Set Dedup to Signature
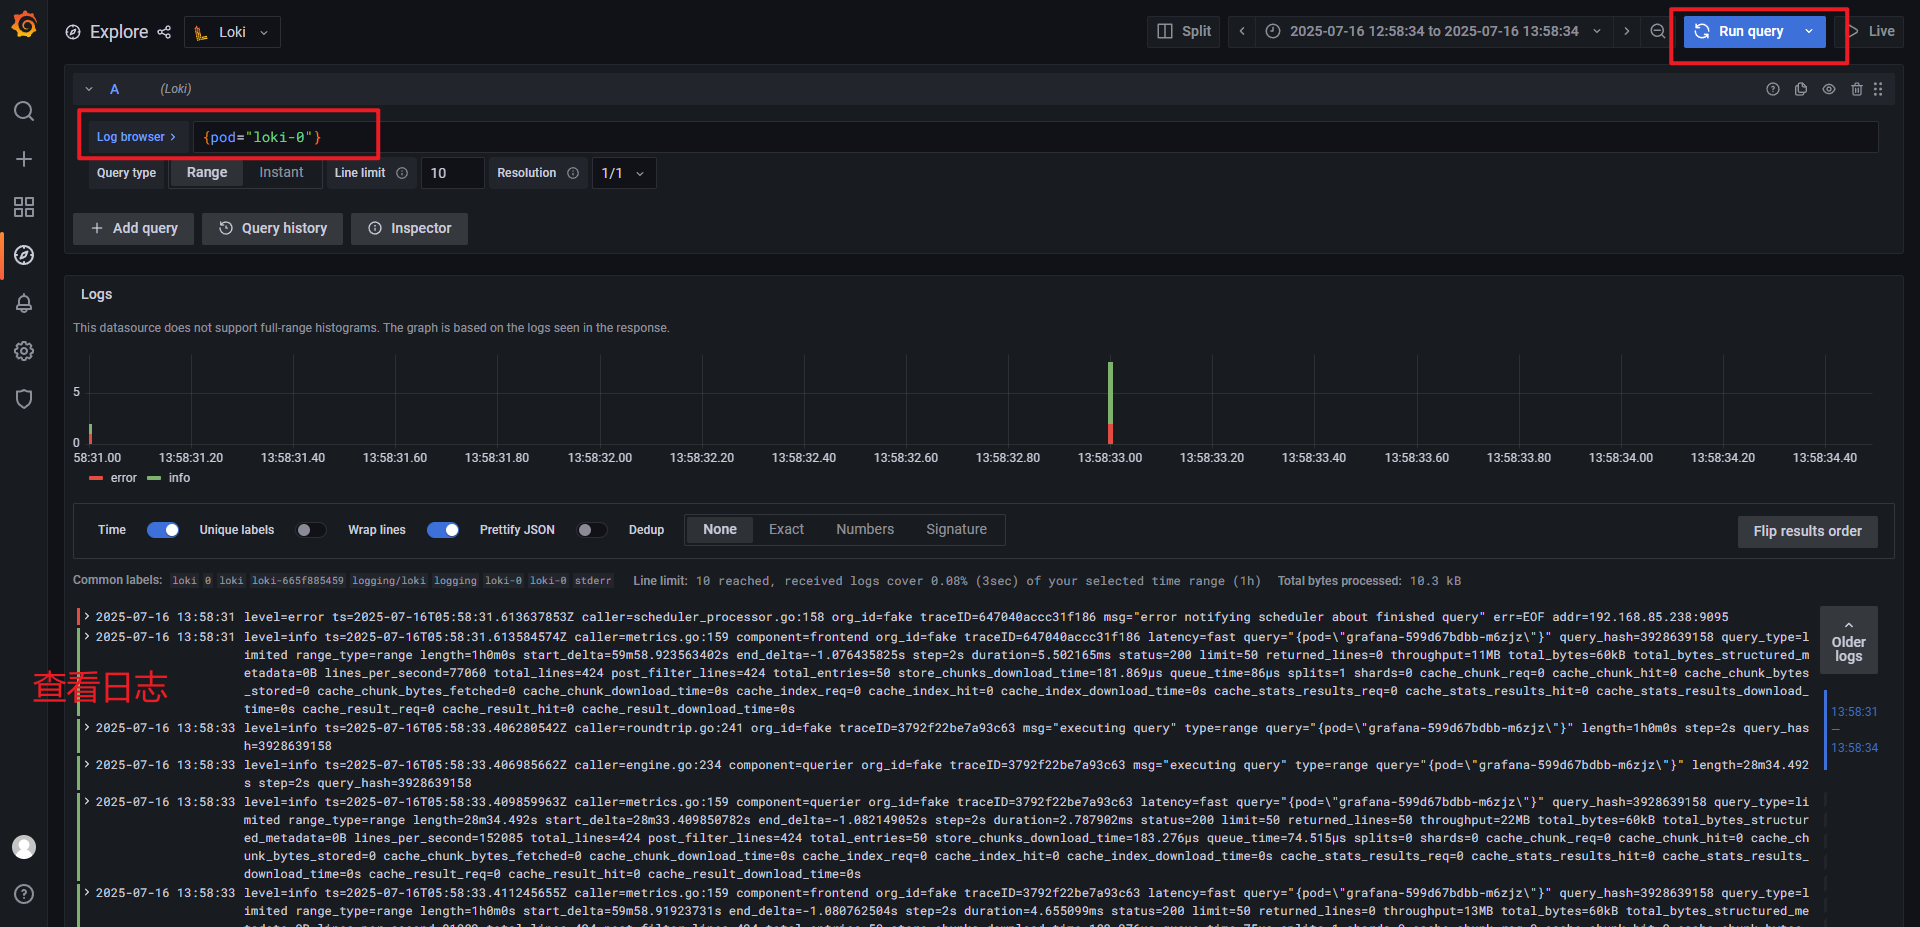 coord(956,529)
